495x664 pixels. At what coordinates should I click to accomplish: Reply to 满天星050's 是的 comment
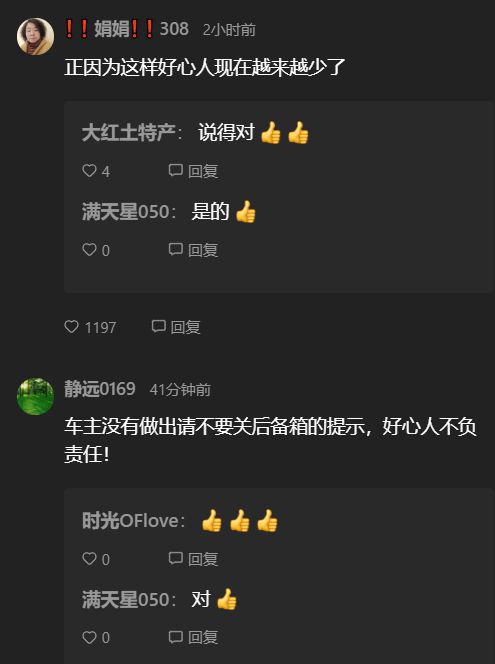point(193,250)
